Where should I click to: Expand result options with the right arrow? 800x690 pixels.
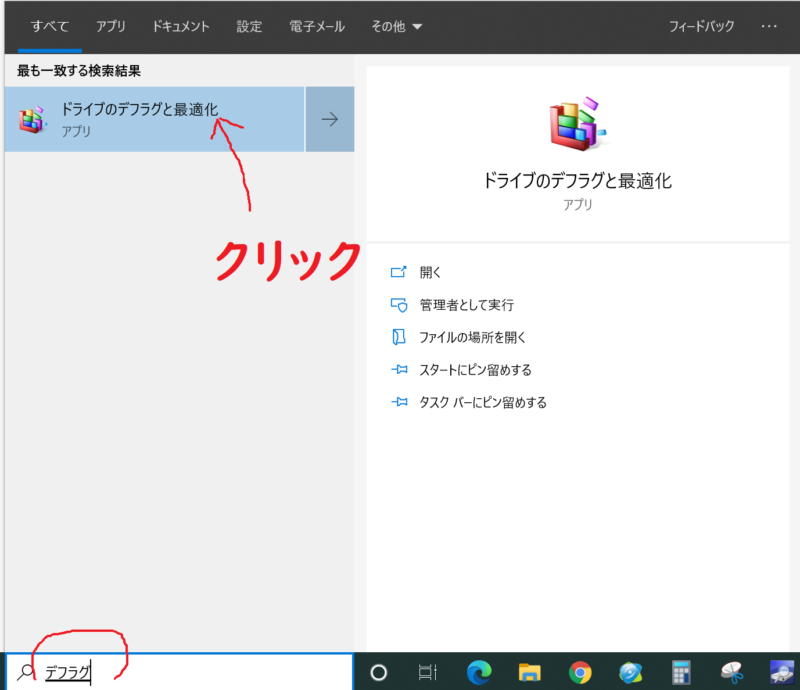click(x=330, y=119)
